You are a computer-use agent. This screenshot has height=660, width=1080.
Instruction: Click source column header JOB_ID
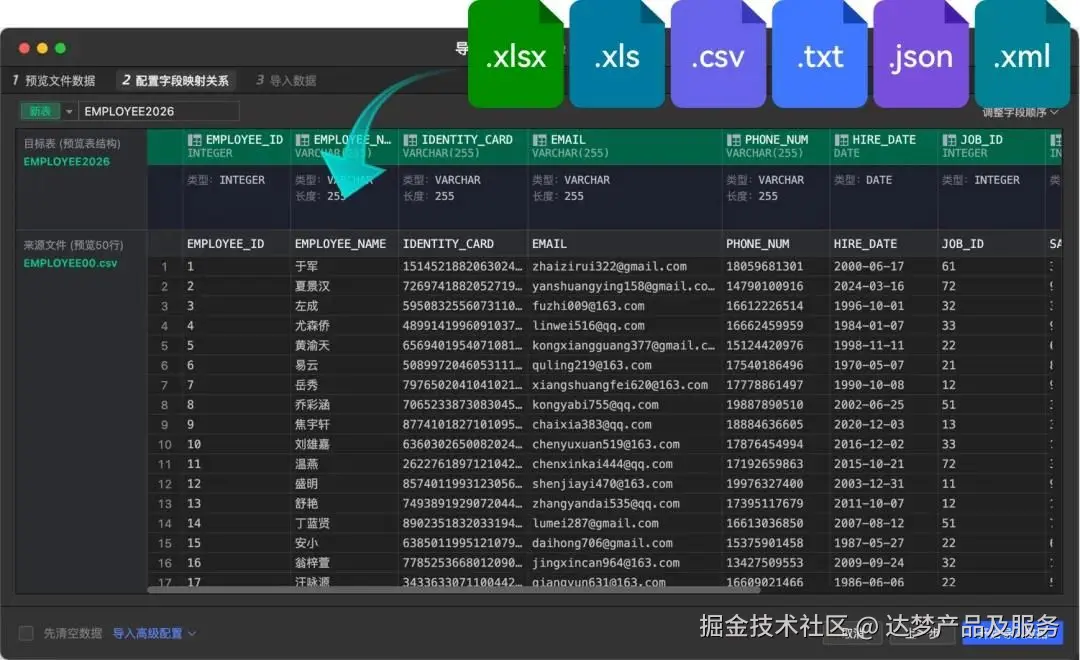click(x=962, y=244)
